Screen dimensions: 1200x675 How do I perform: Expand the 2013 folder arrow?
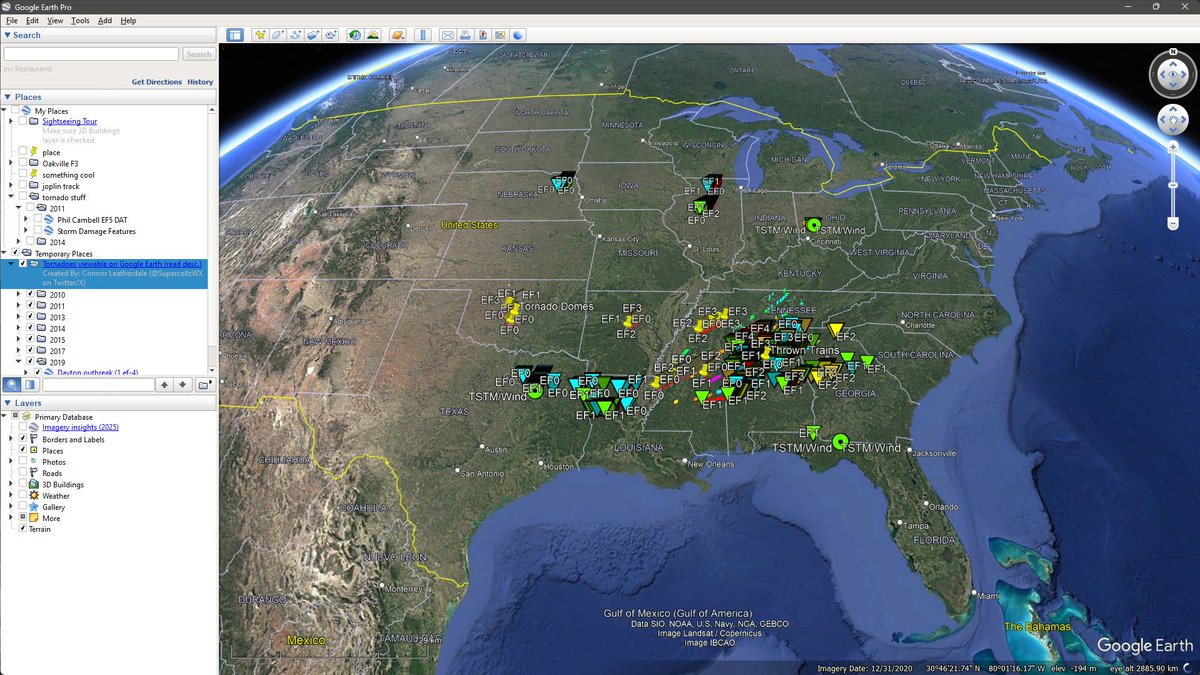click(x=19, y=317)
